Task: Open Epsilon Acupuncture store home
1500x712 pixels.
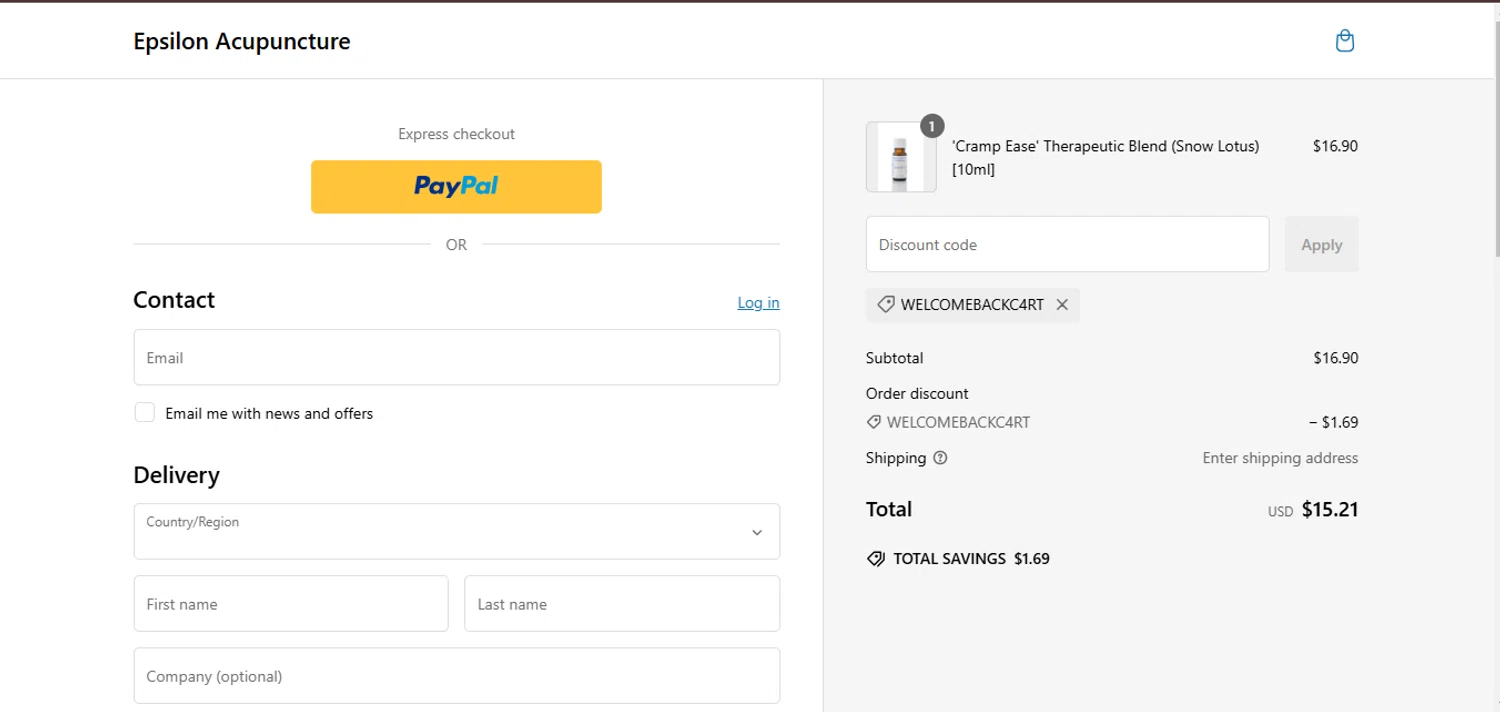Action: coord(242,41)
